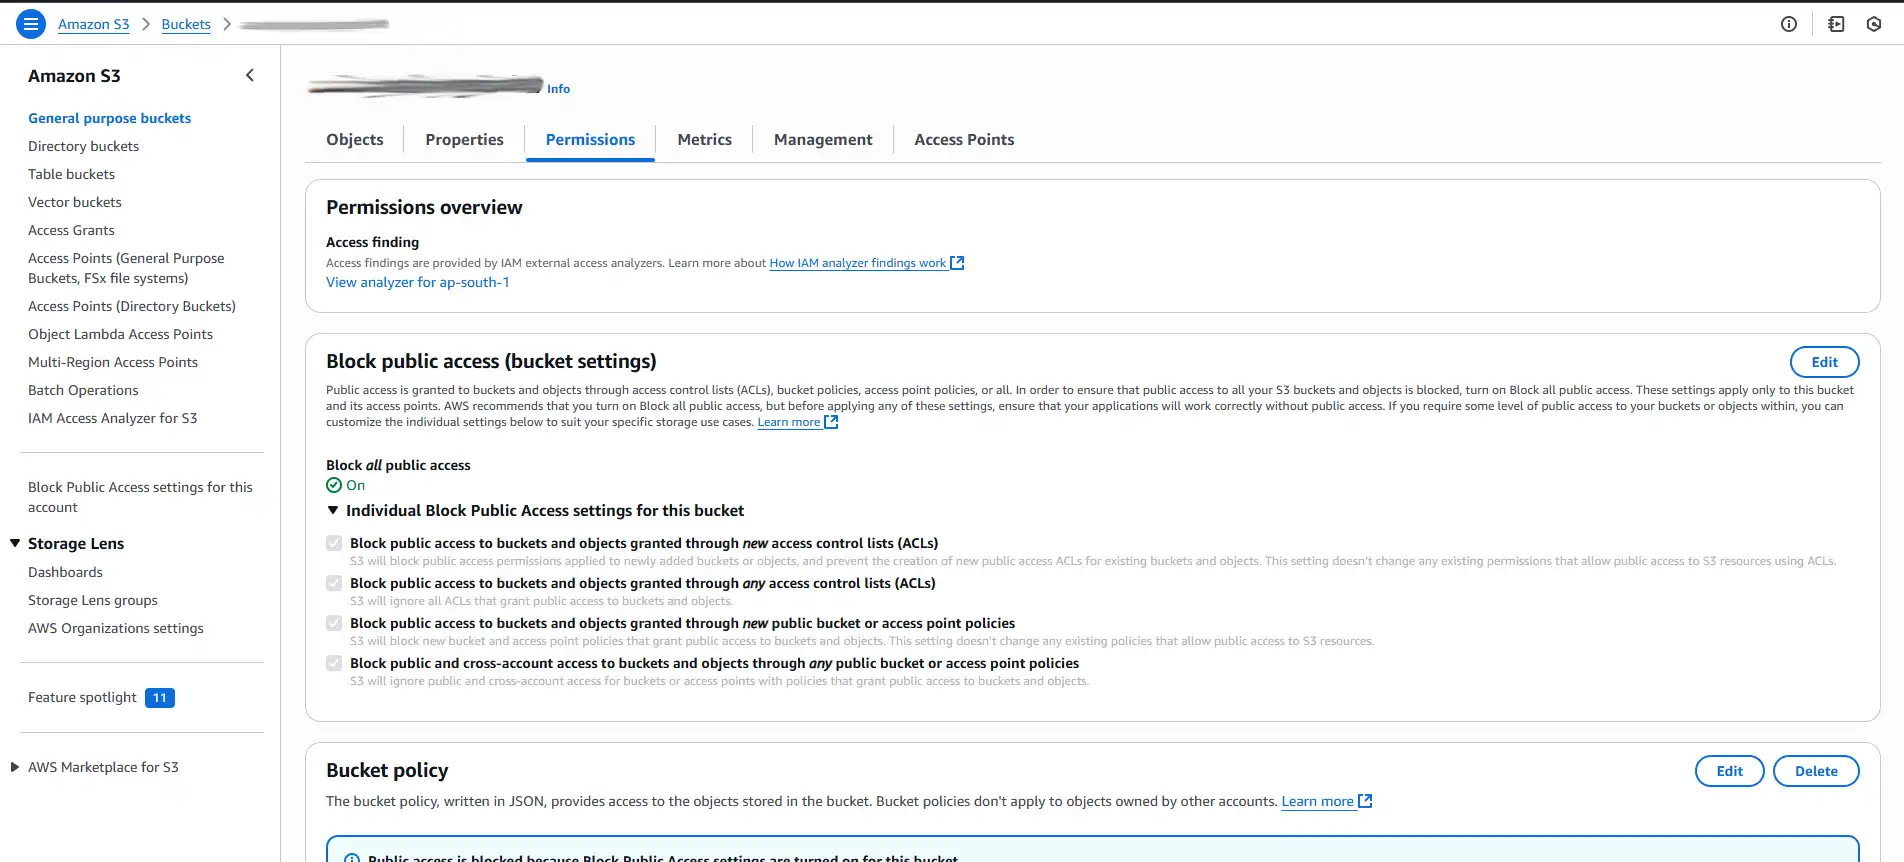Open the Access Points tab
Viewport: 1904px width, 862px height.
[x=964, y=140]
